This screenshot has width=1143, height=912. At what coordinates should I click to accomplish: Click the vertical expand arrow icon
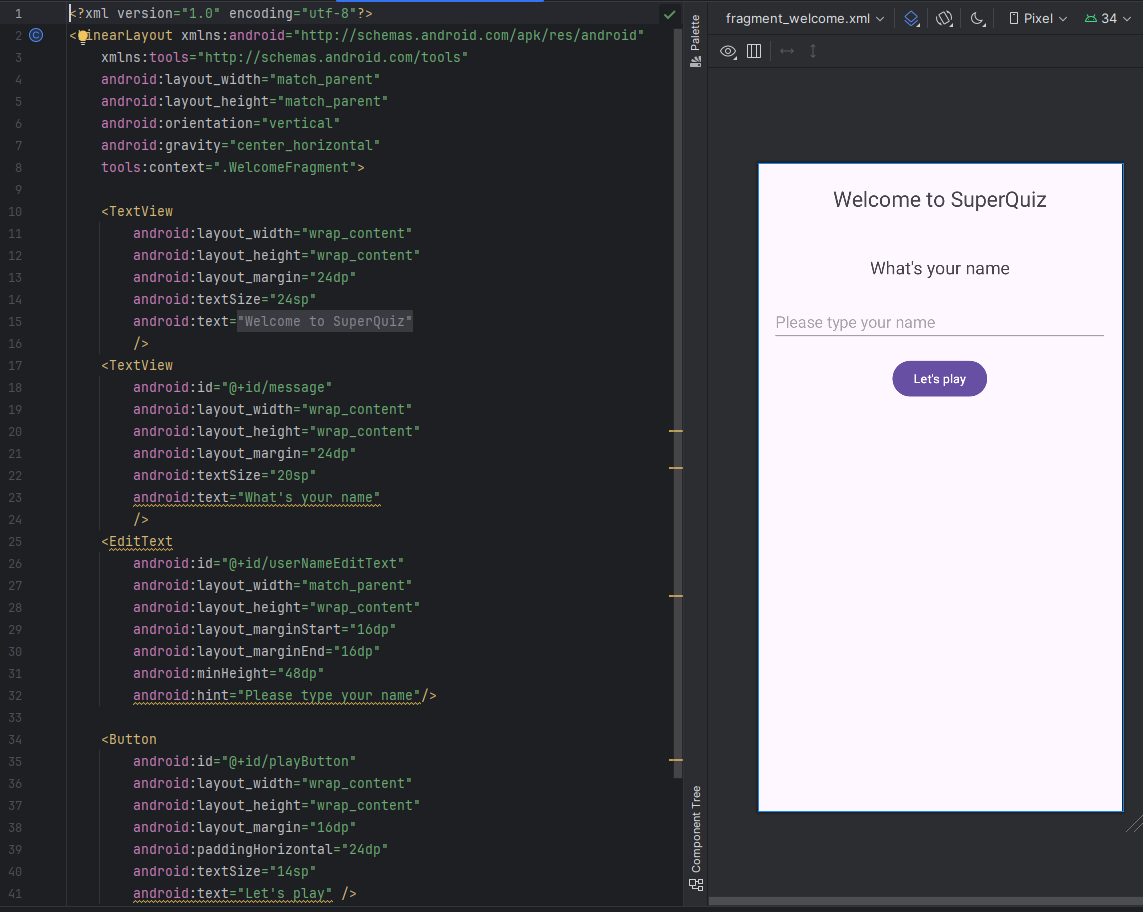click(x=813, y=51)
